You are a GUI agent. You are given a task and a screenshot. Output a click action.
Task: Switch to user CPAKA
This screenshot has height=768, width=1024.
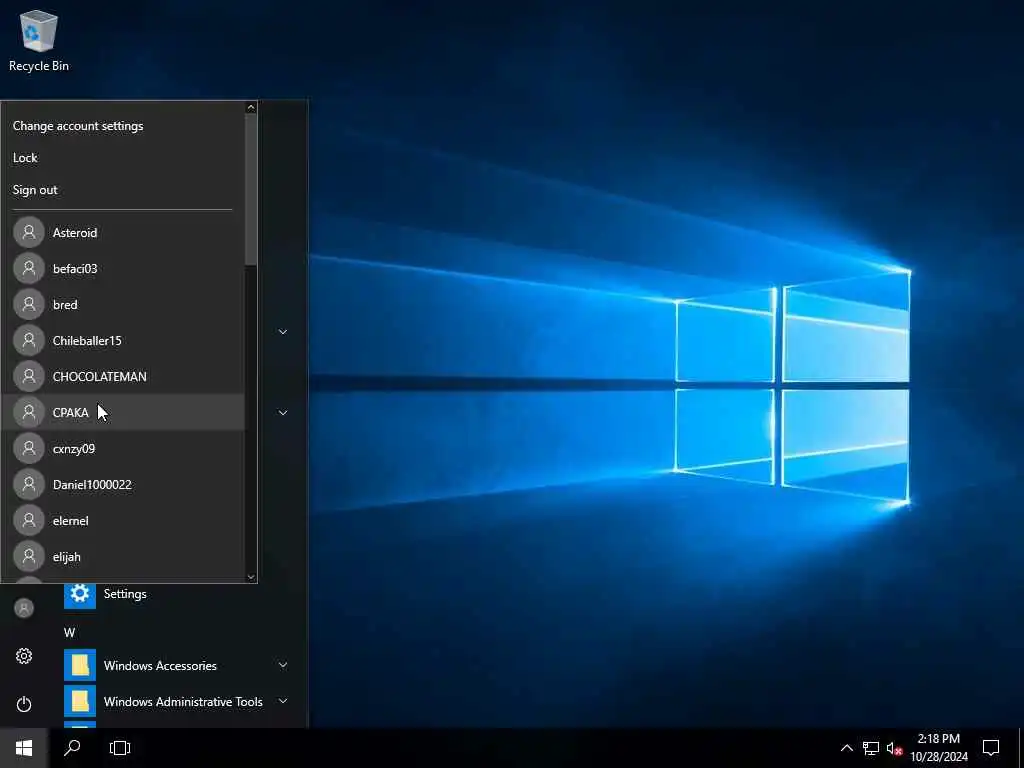[123, 412]
